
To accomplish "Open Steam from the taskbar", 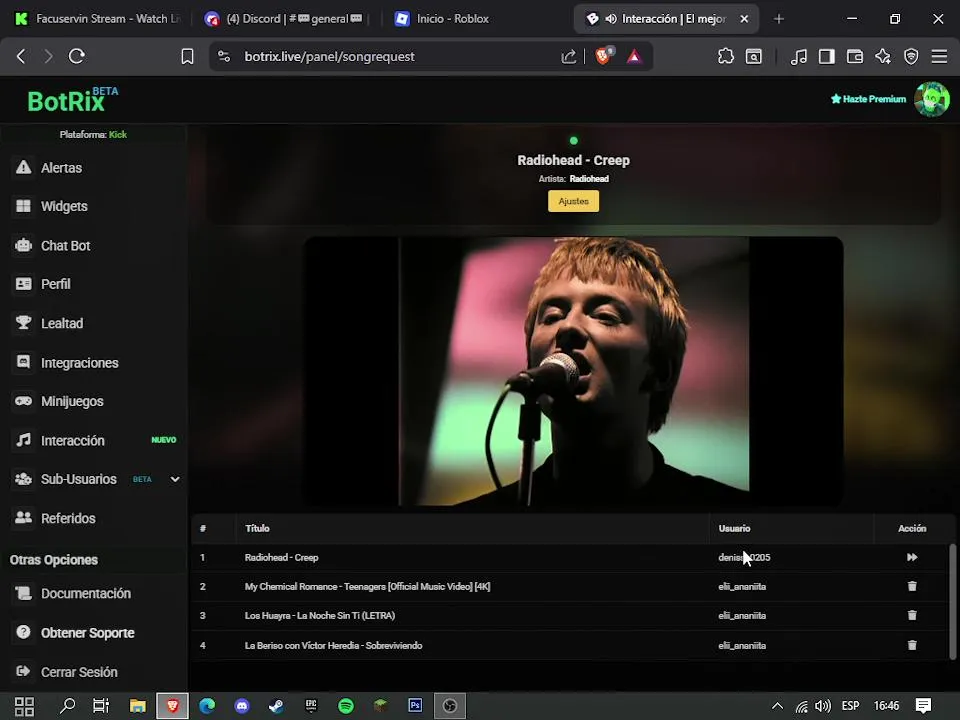I will coord(276,706).
